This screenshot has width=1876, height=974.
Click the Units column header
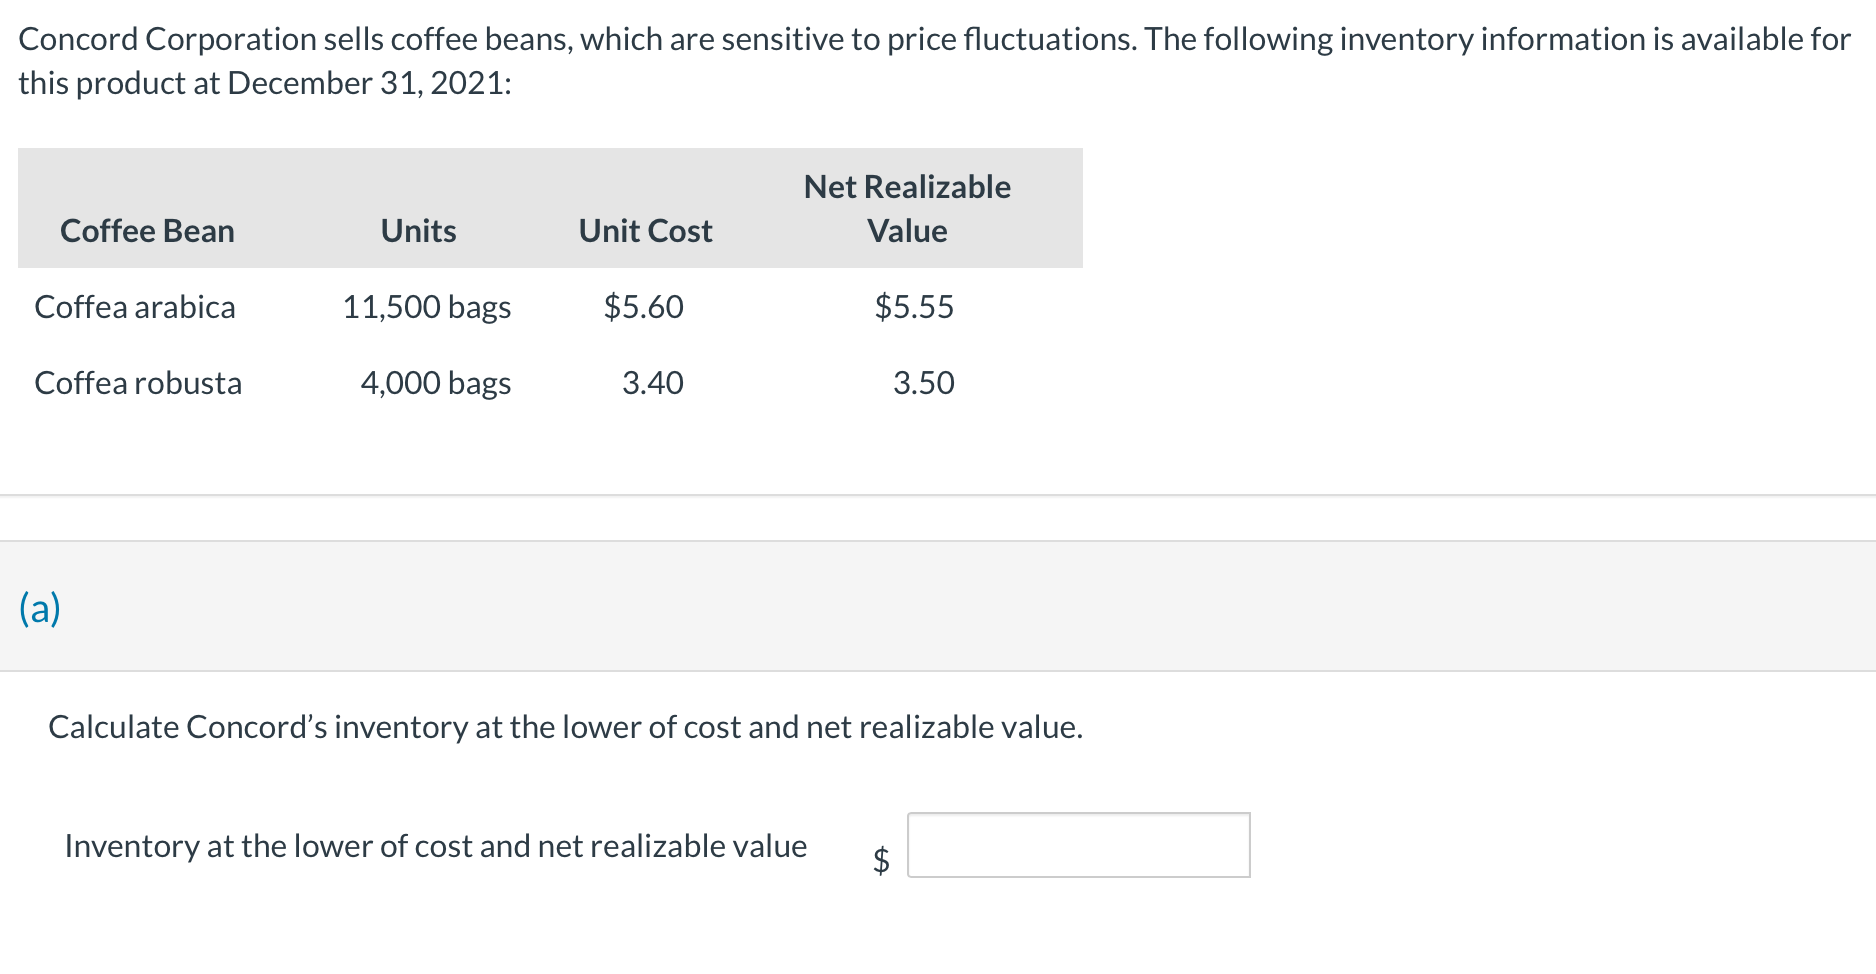418,231
